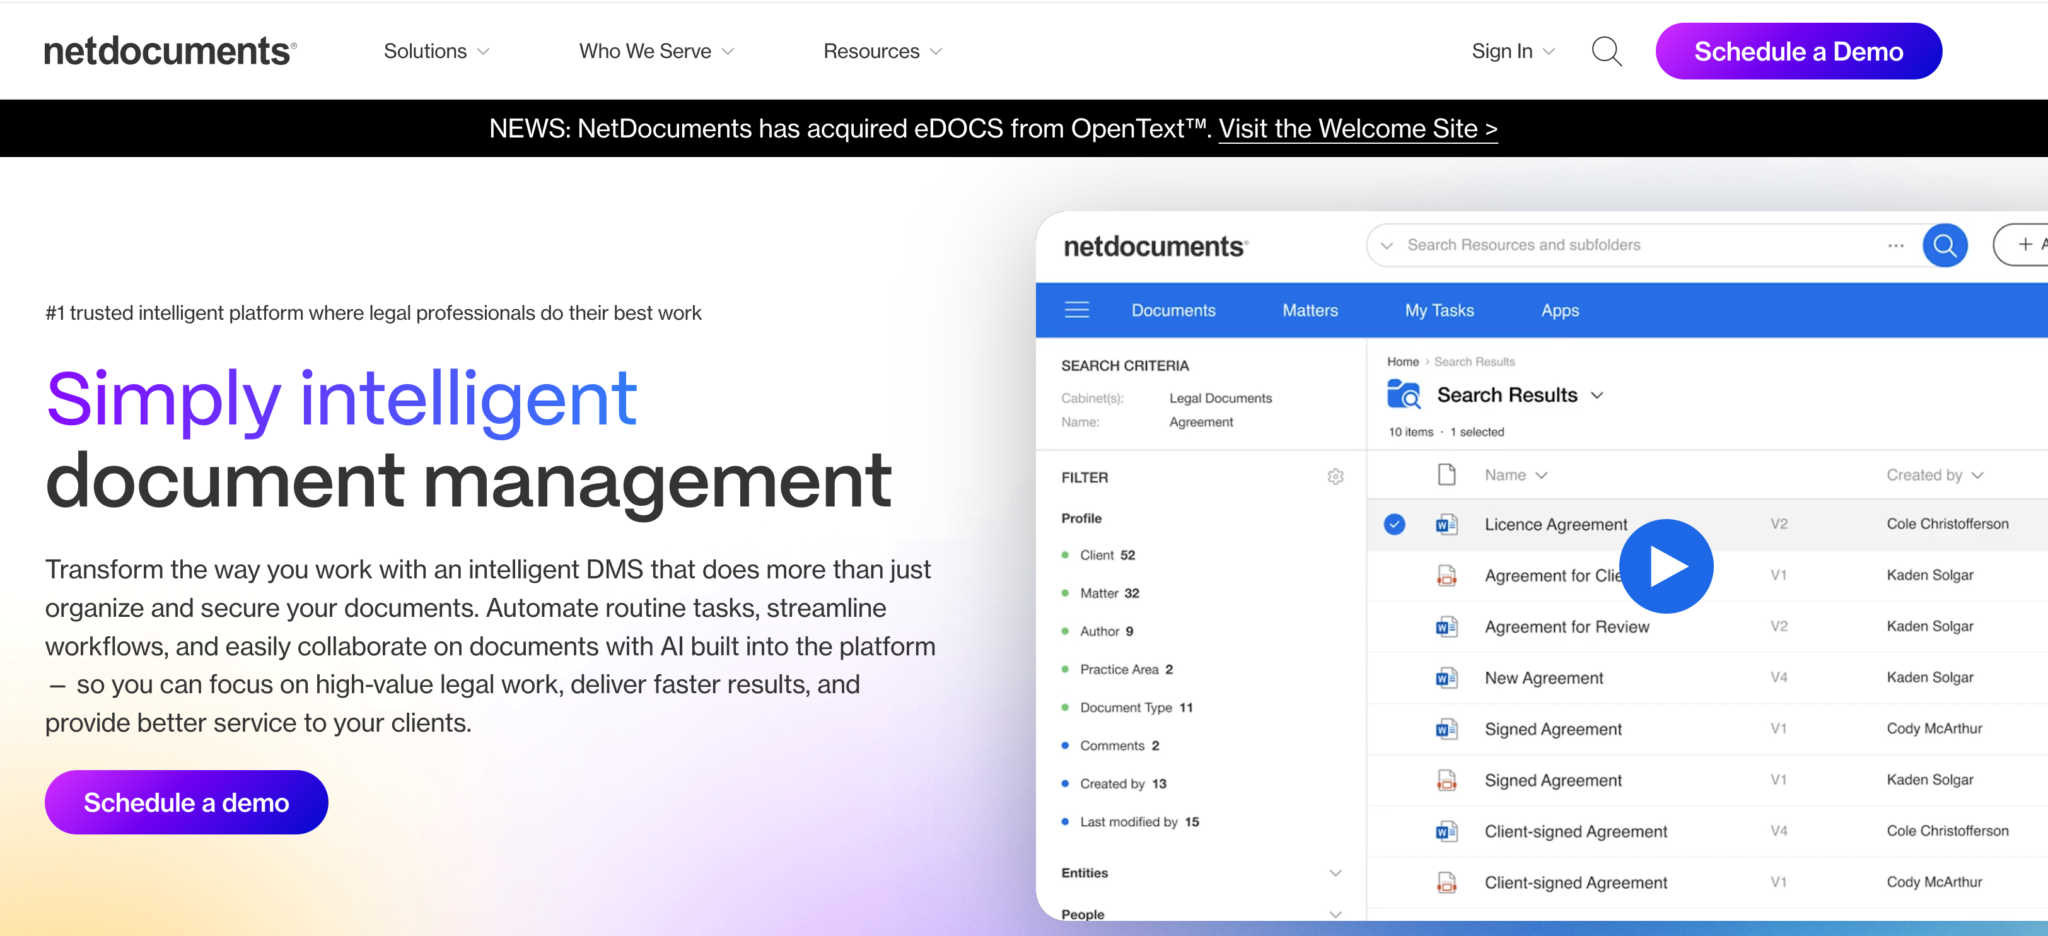Follow the Visit the Welcome Site link

1358,129
